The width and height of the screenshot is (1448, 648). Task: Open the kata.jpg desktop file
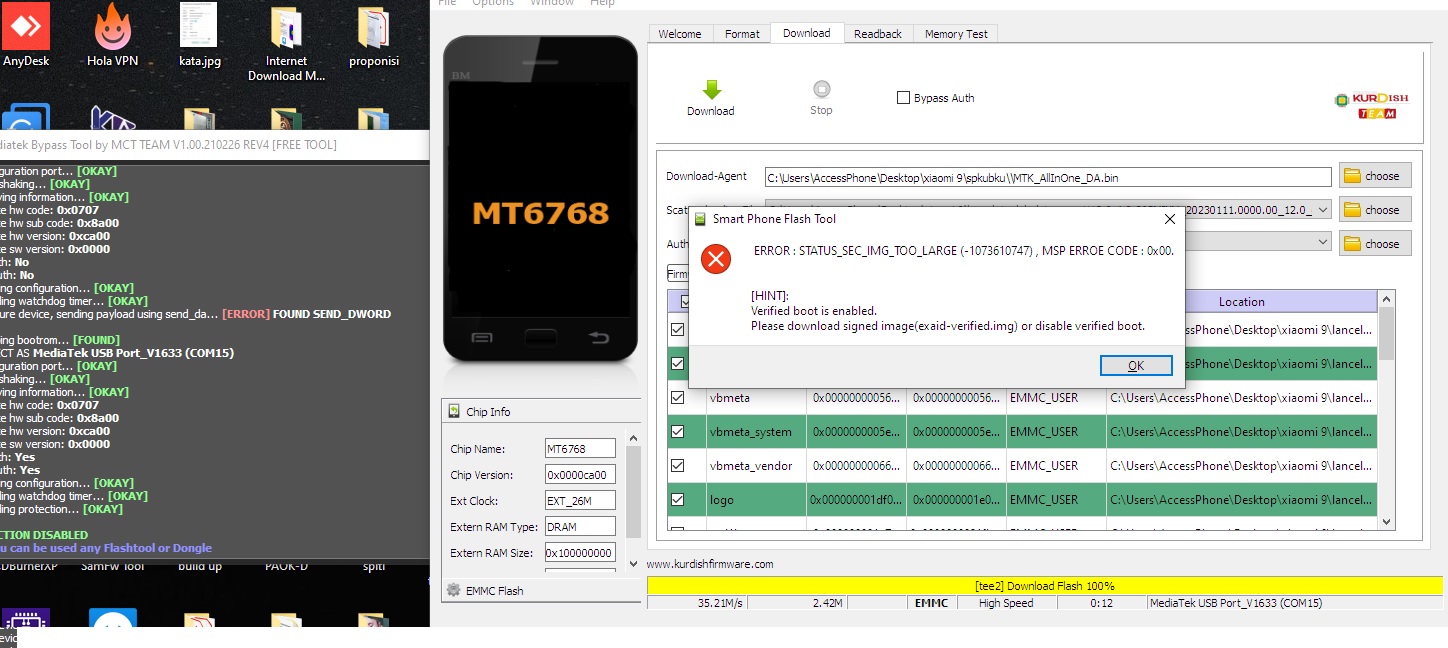point(199,27)
